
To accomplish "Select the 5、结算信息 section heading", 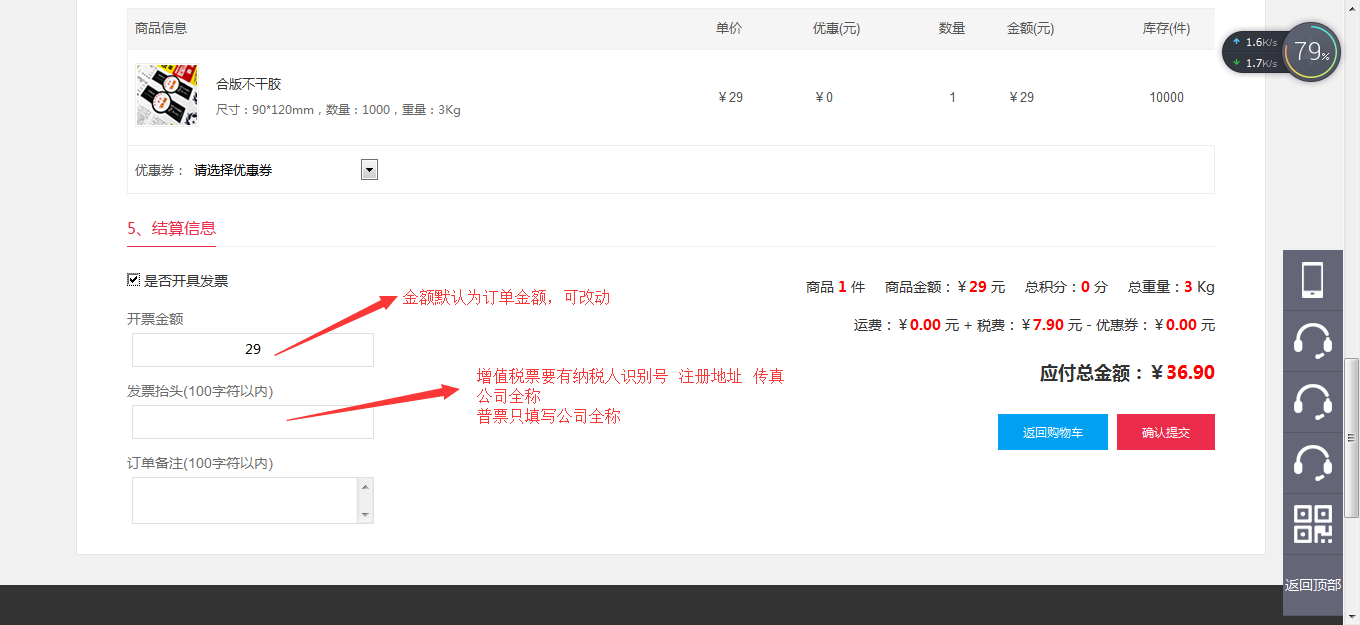I will click(x=171, y=228).
